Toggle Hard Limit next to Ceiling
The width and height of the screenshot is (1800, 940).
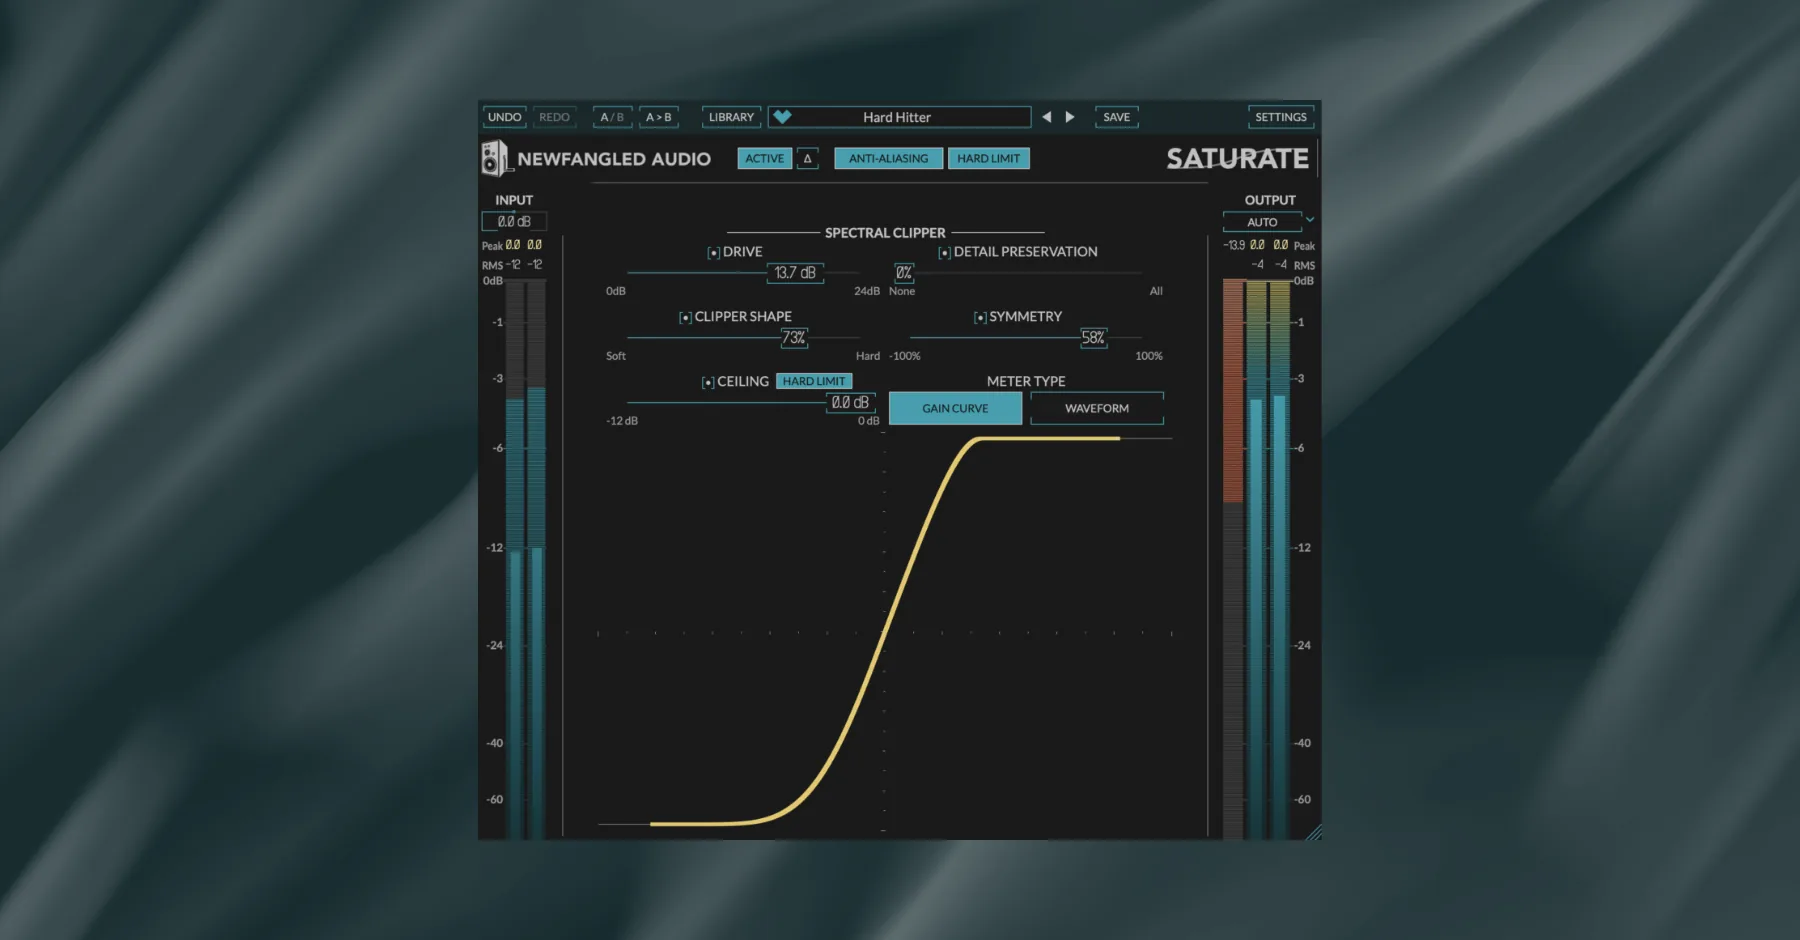(x=814, y=381)
